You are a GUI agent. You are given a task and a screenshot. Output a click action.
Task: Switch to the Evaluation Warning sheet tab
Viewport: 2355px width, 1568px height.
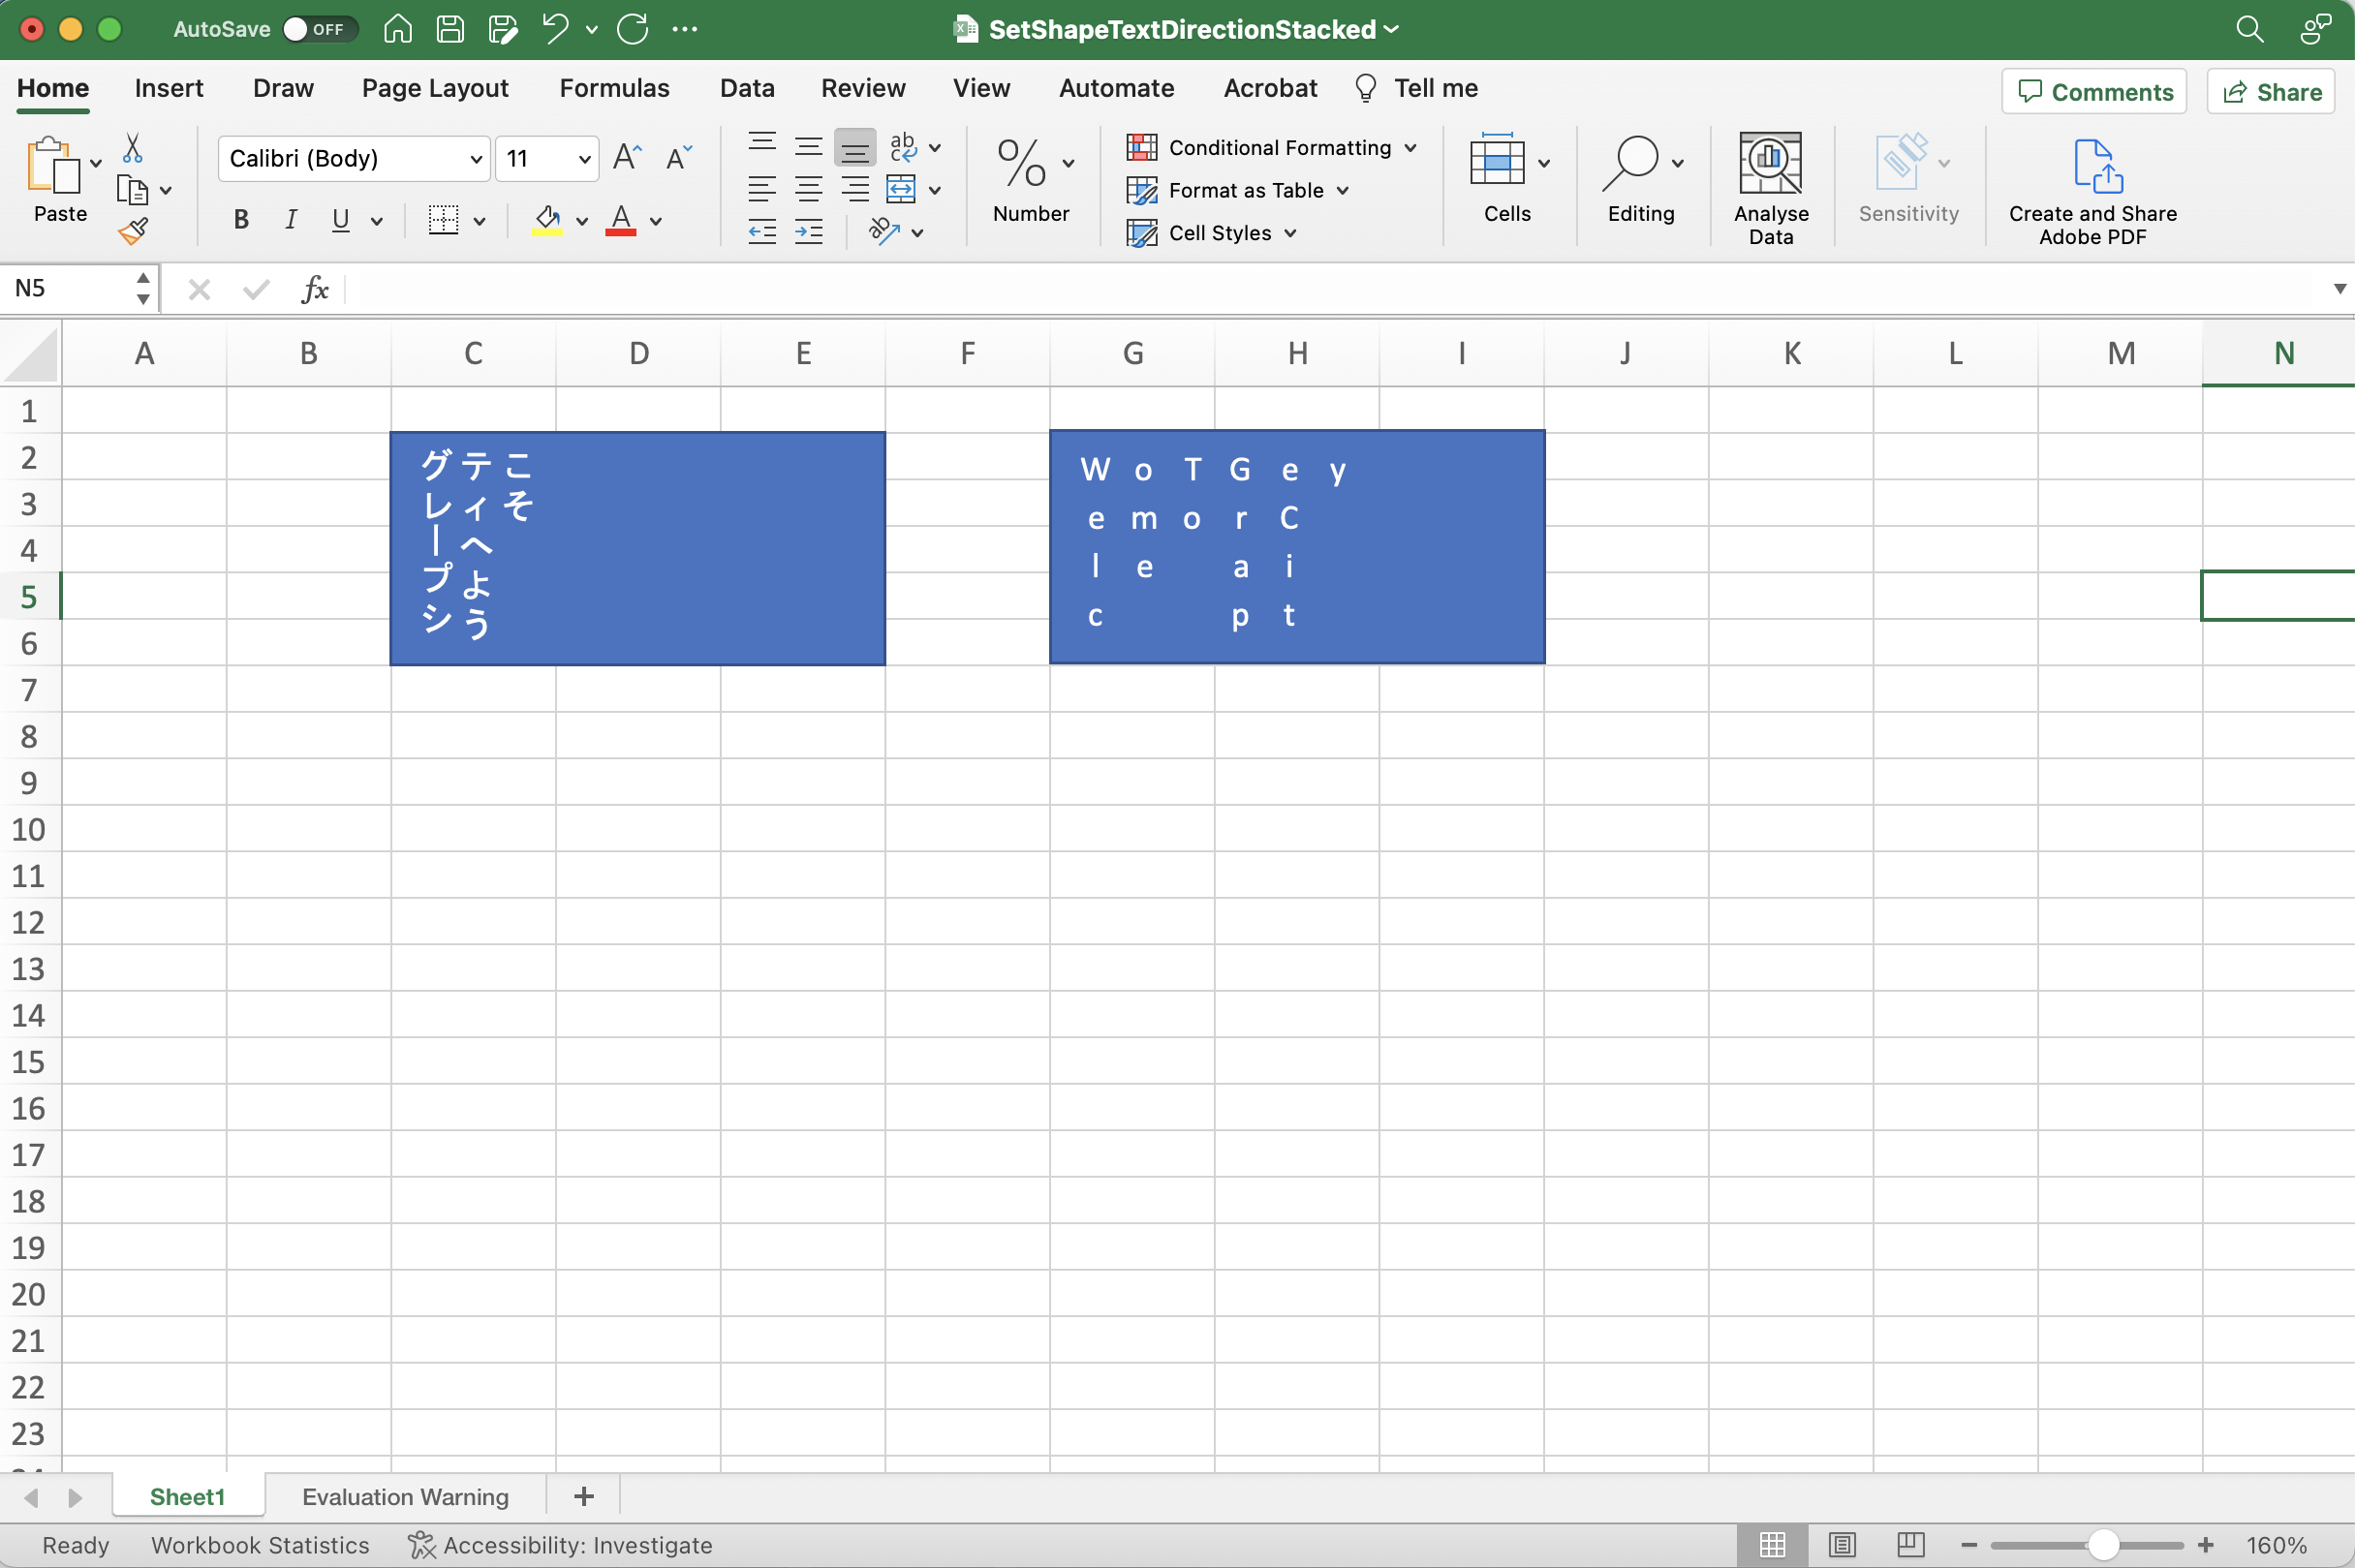coord(405,1497)
